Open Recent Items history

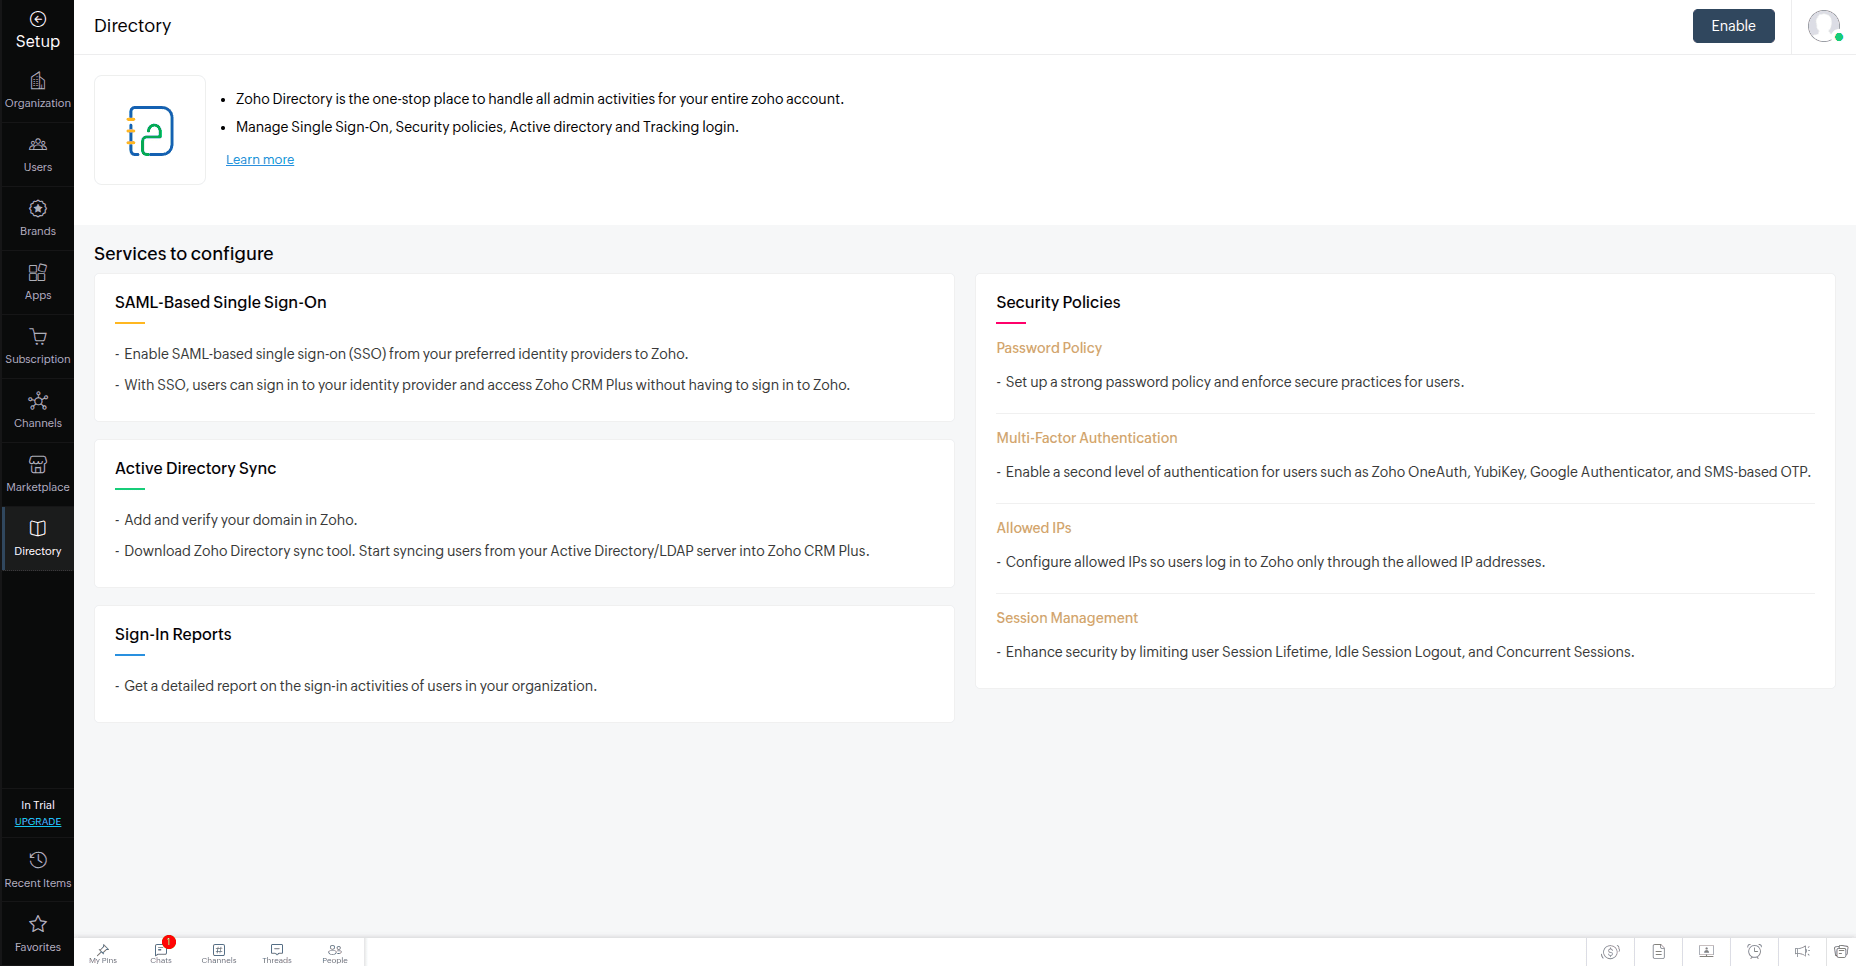[38, 868]
